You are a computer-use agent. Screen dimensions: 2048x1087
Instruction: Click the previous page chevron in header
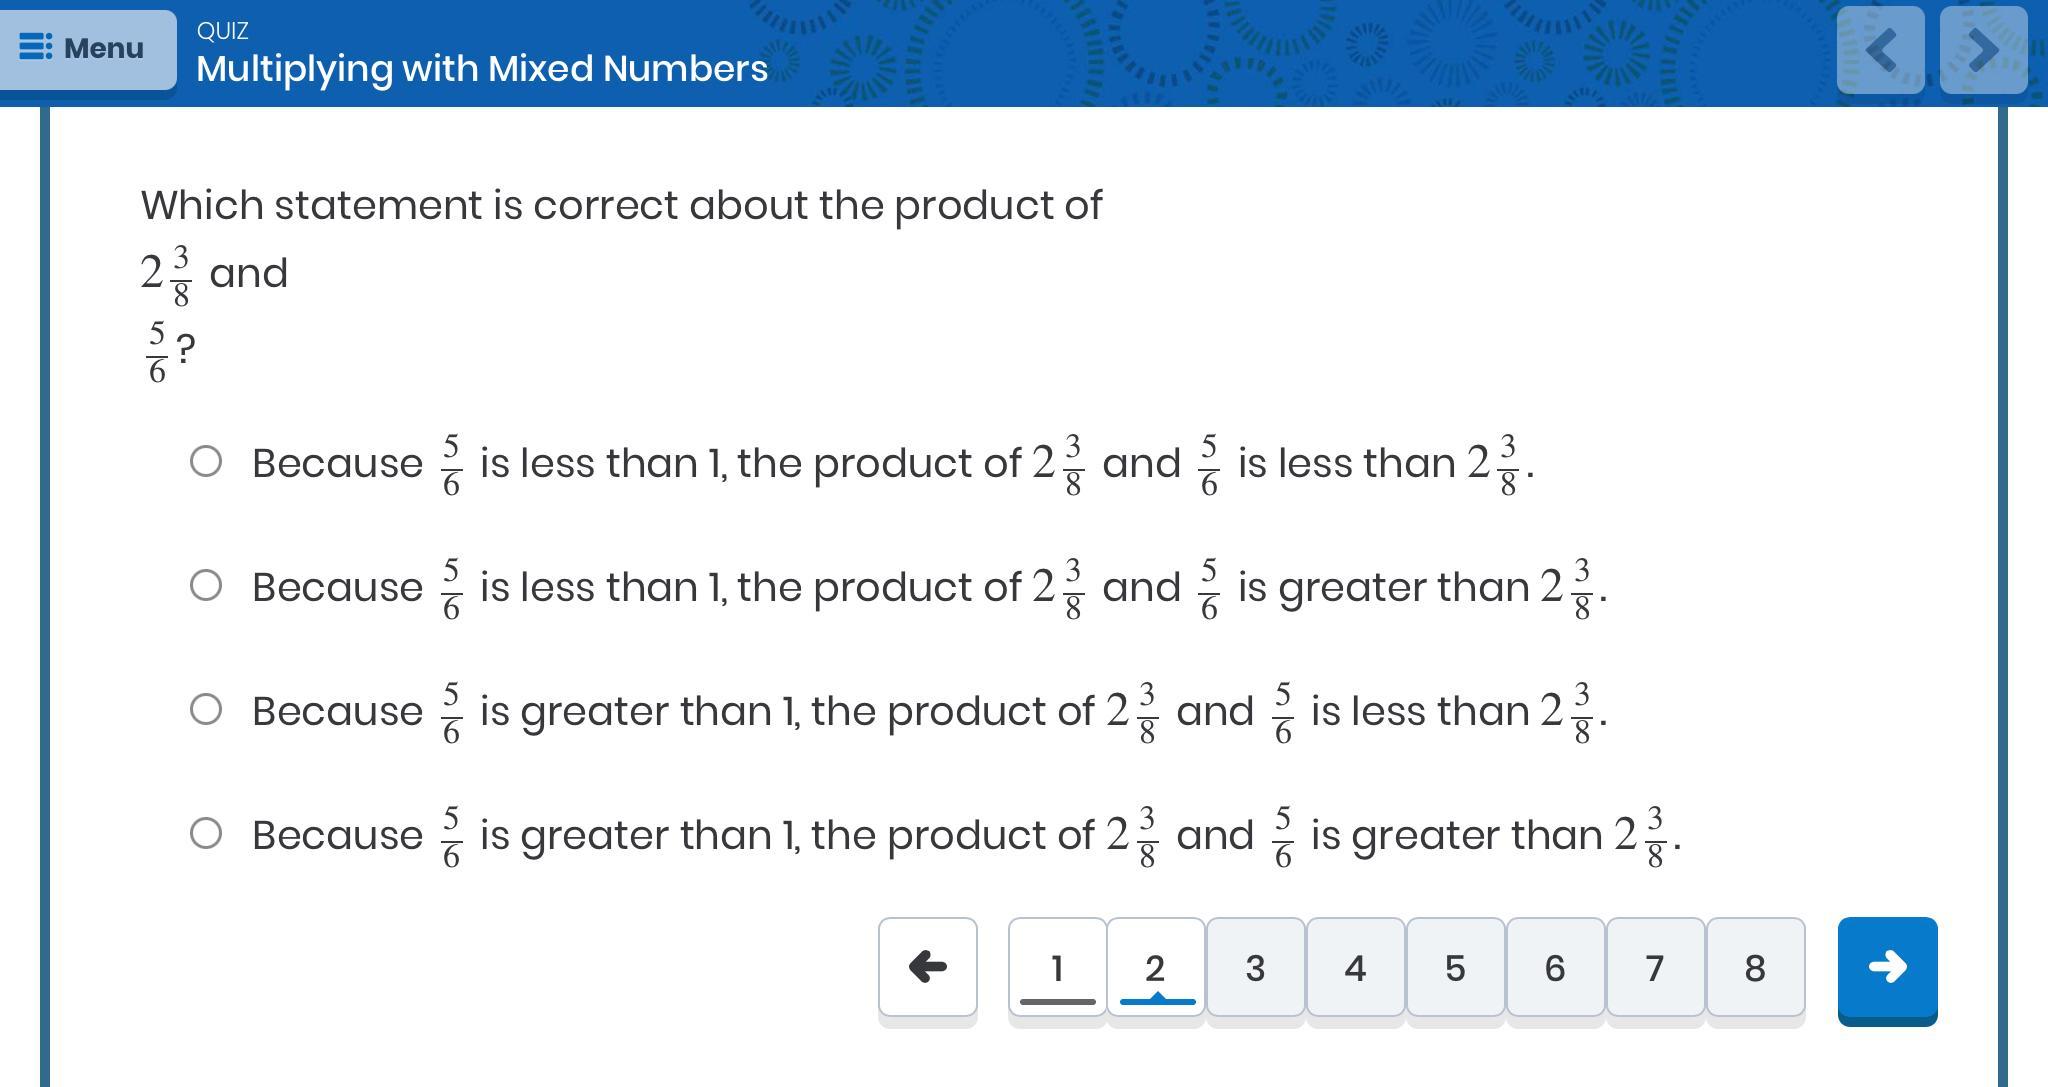(1880, 50)
